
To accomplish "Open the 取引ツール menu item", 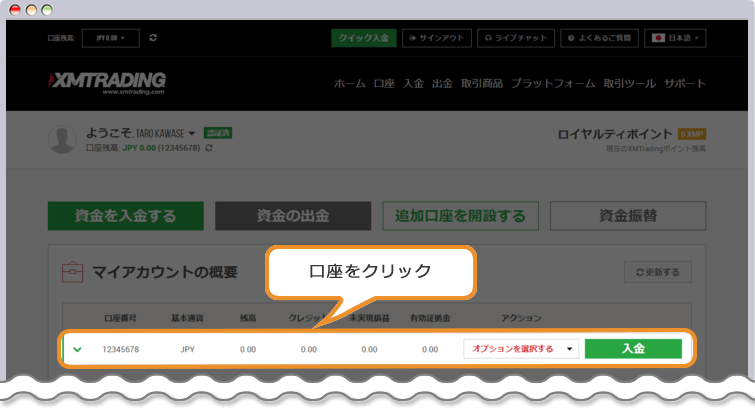I will pyautogui.click(x=629, y=84).
